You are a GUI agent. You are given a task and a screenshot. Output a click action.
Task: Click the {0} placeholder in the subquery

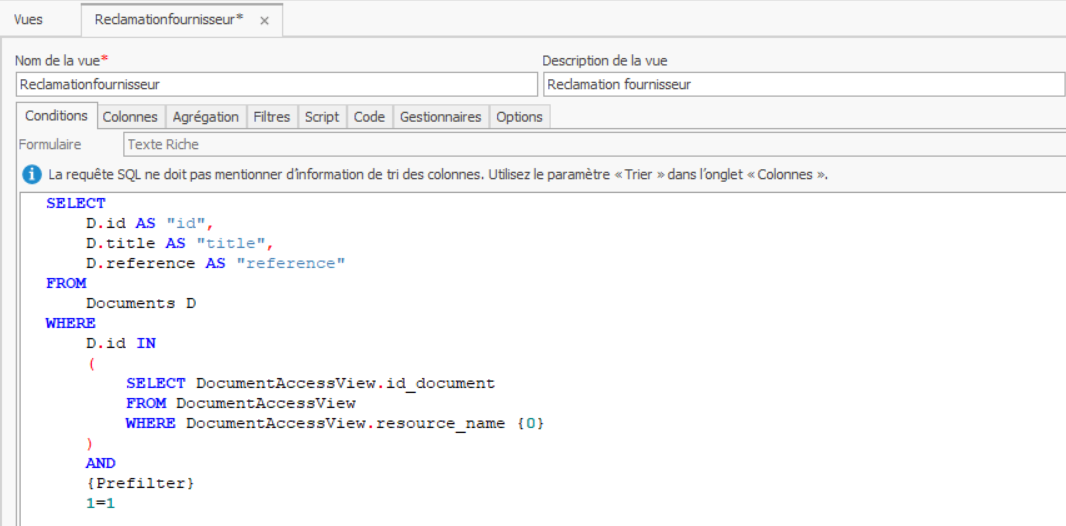point(531,423)
